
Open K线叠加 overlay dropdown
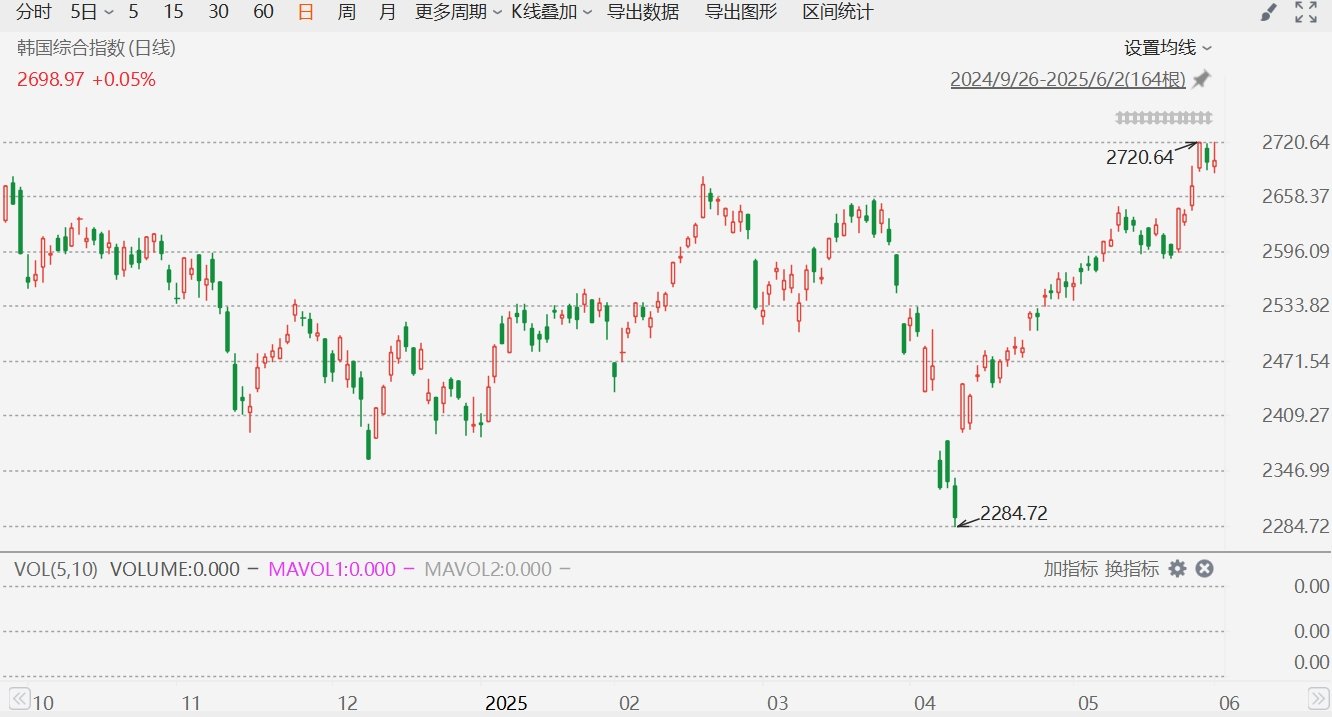click(x=551, y=12)
